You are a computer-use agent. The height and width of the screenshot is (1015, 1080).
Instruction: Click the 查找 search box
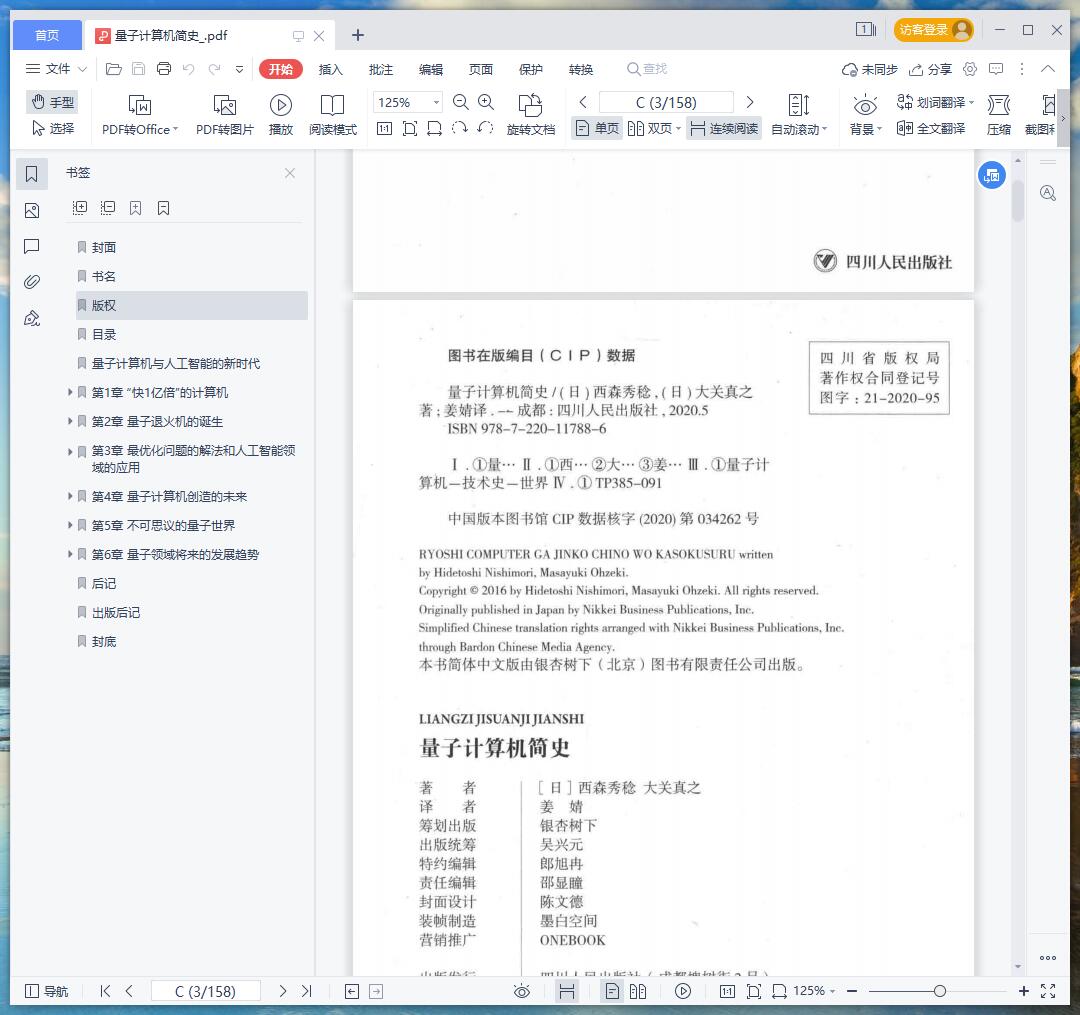(x=647, y=69)
